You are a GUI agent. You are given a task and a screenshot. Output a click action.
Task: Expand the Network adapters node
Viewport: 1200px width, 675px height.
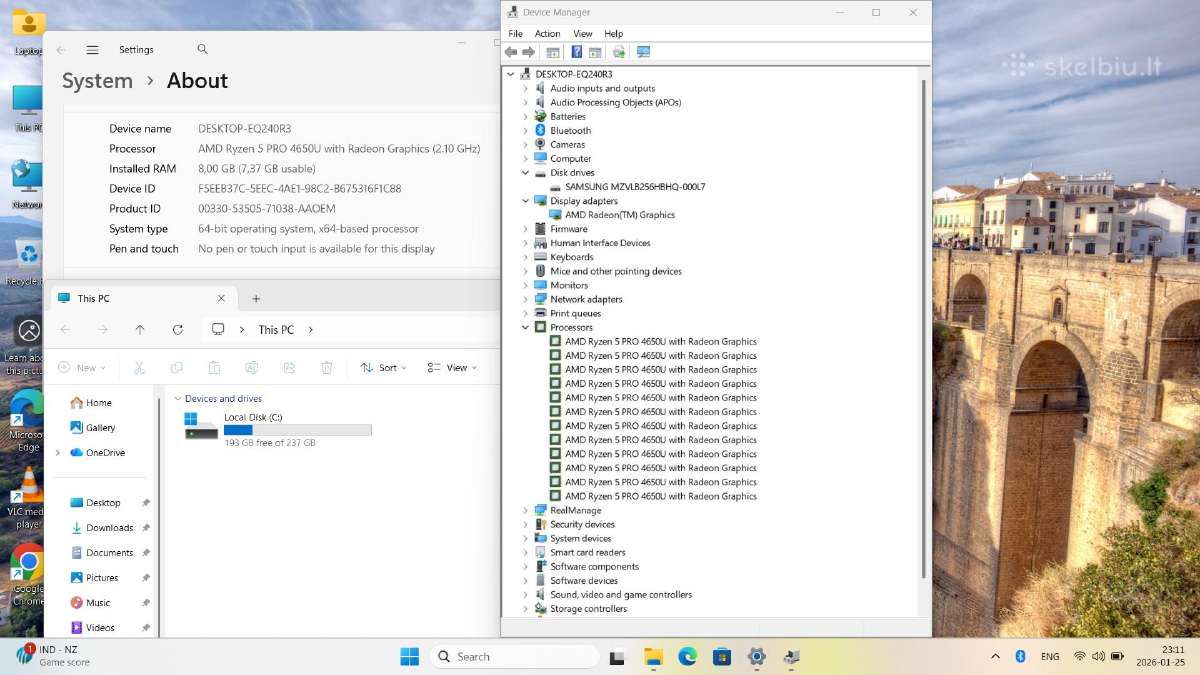(x=526, y=299)
